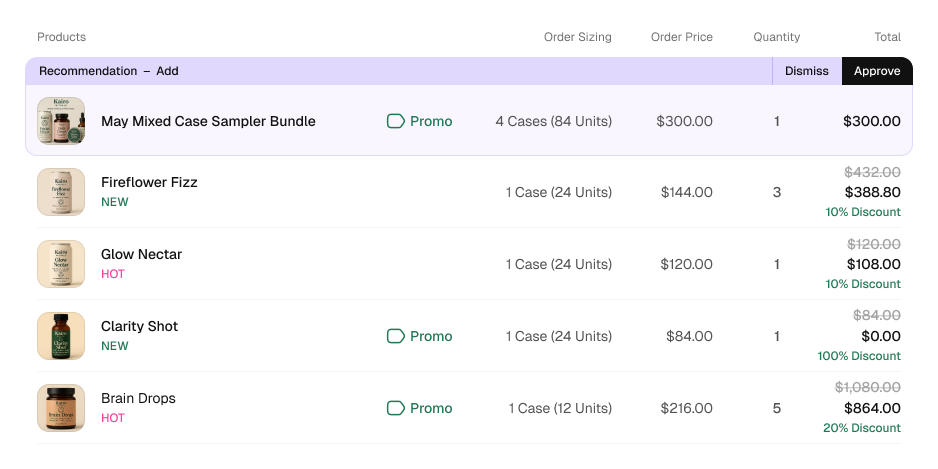Click the Order Sizing column header
Image resolution: width=938 pixels, height=469 pixels.
click(x=578, y=37)
